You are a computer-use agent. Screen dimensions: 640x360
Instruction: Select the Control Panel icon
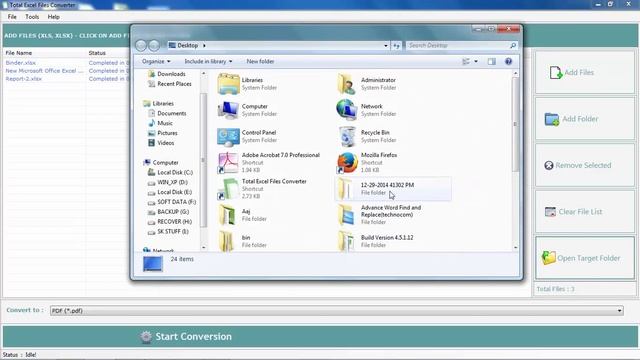pos(228,136)
